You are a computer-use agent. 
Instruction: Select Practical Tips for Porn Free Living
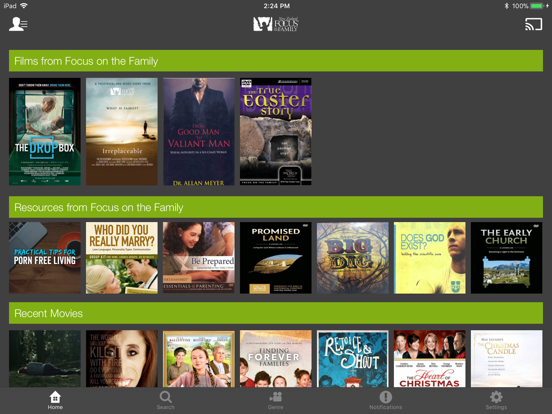(x=45, y=258)
